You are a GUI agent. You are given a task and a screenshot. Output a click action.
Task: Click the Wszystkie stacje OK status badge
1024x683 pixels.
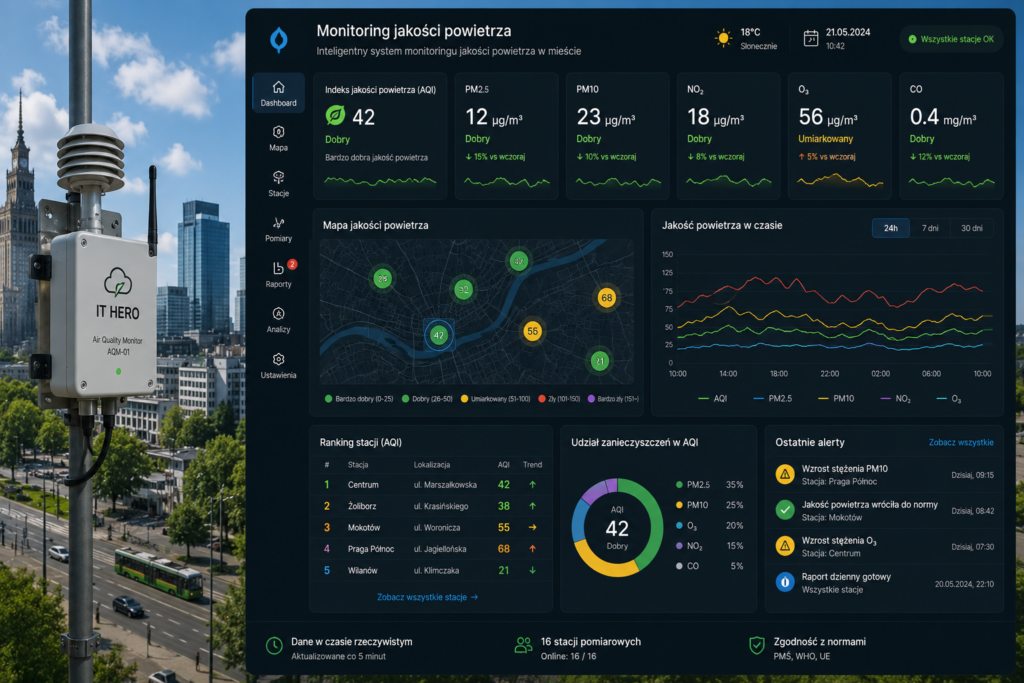coord(951,39)
